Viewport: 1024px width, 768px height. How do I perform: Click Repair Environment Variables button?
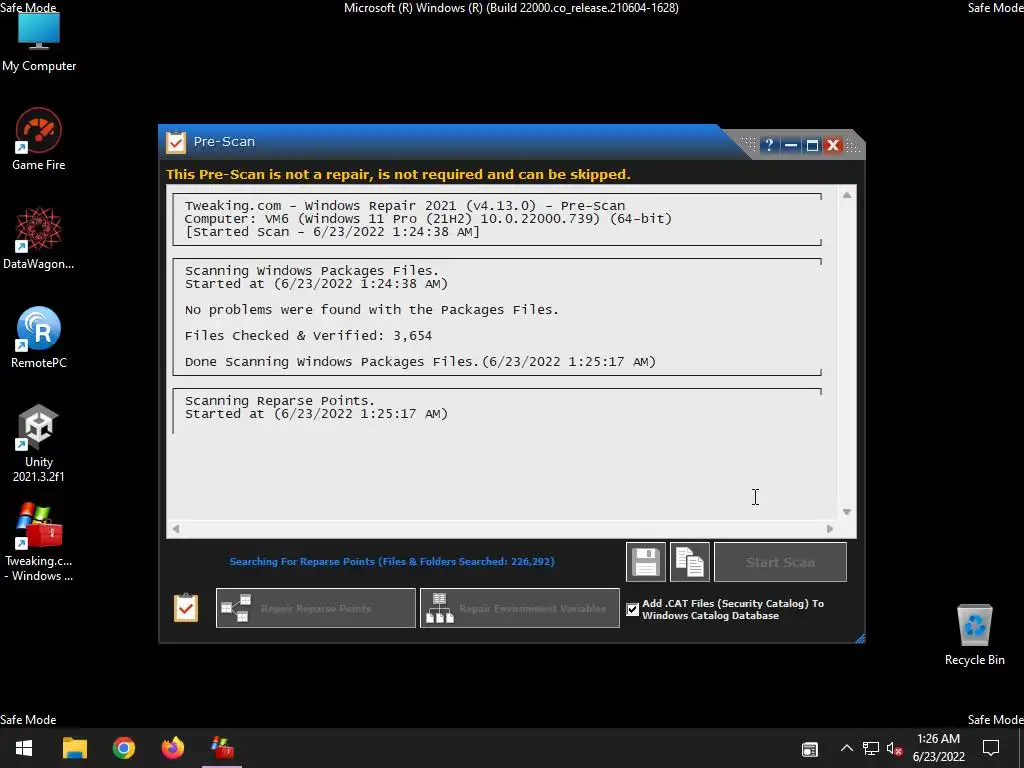[x=520, y=608]
